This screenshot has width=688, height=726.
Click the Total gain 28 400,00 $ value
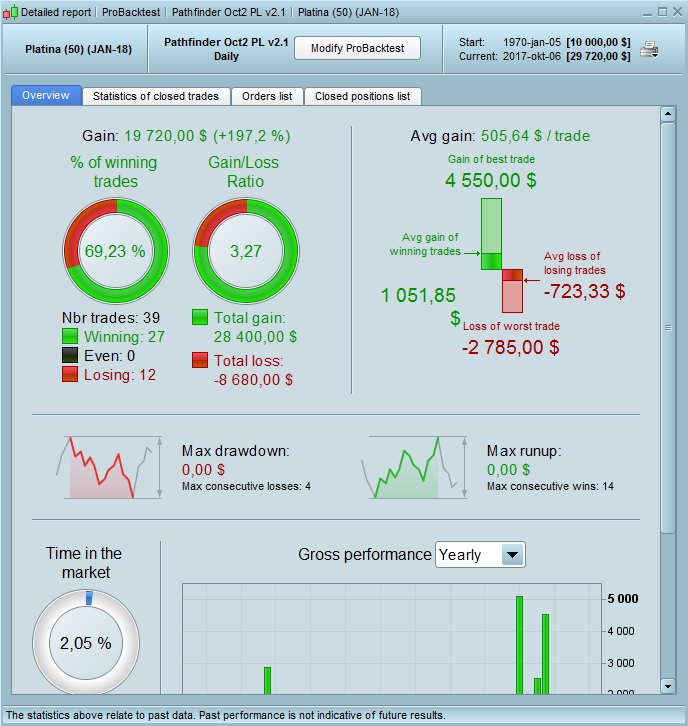pyautogui.click(x=255, y=337)
